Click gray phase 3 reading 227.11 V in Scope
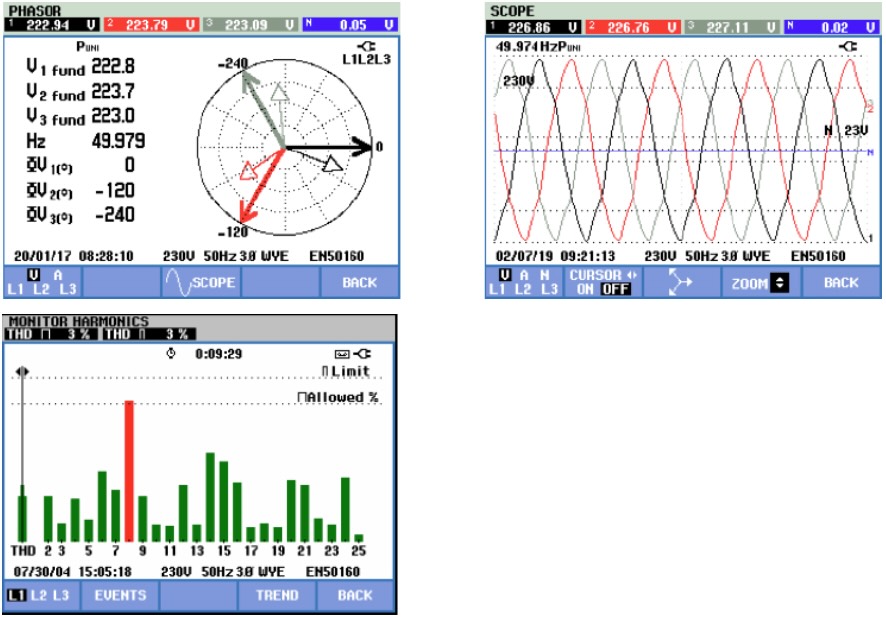The width and height of the screenshot is (886, 618). (x=732, y=27)
